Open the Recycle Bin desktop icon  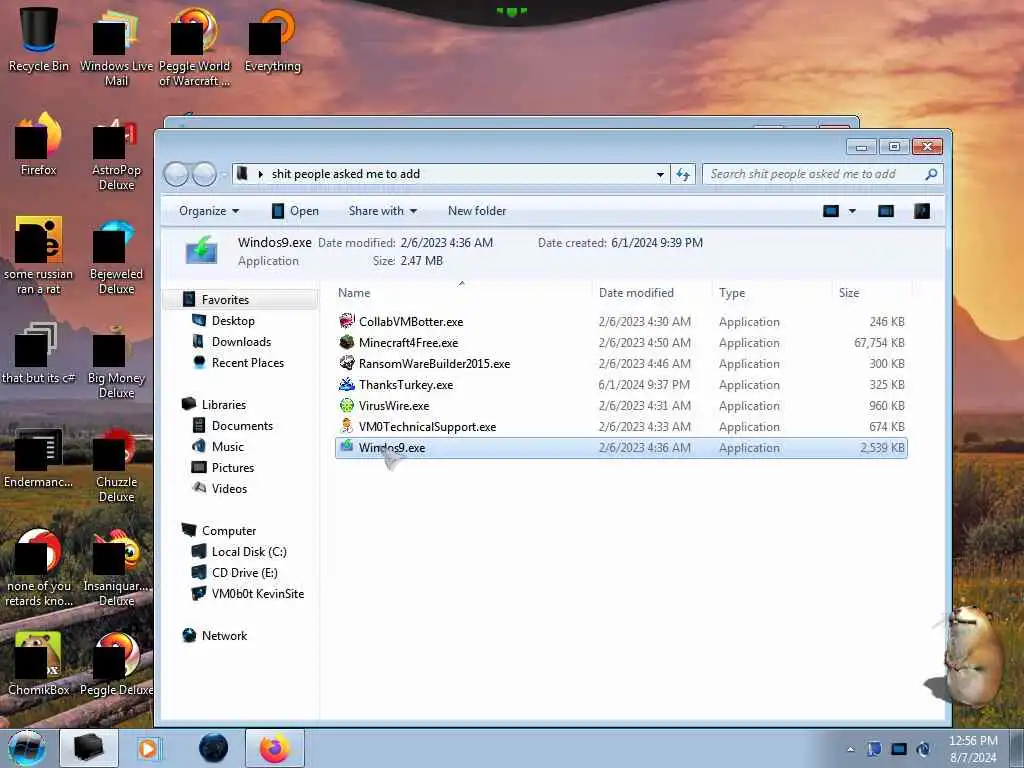coord(39,38)
